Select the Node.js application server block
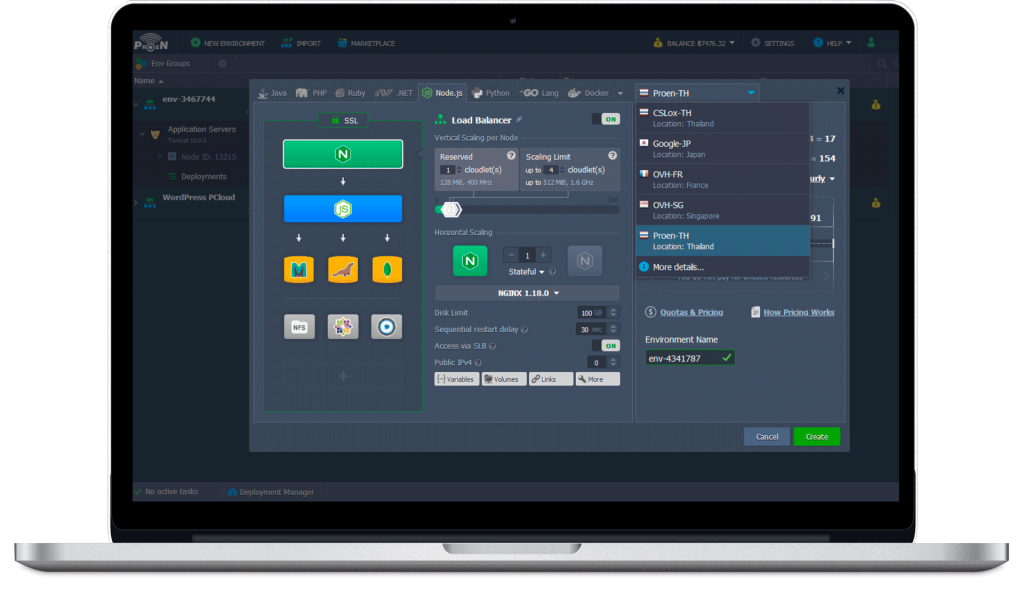 click(x=343, y=209)
